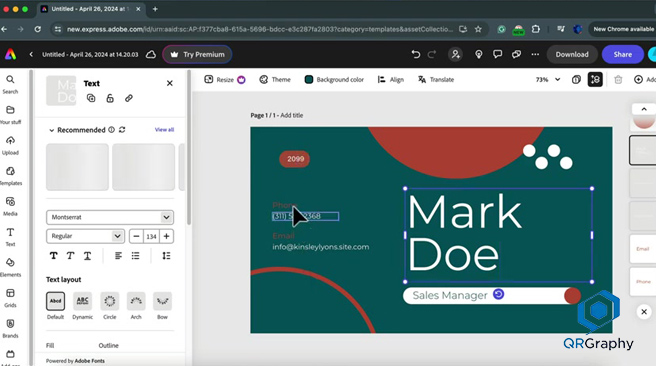Delete with the trash icon
This screenshot has height=366, width=656.
[618, 79]
